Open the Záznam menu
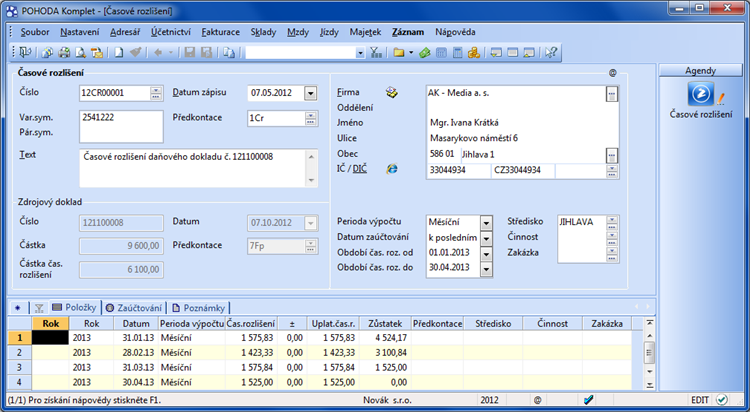750x412 pixels. tap(408, 32)
